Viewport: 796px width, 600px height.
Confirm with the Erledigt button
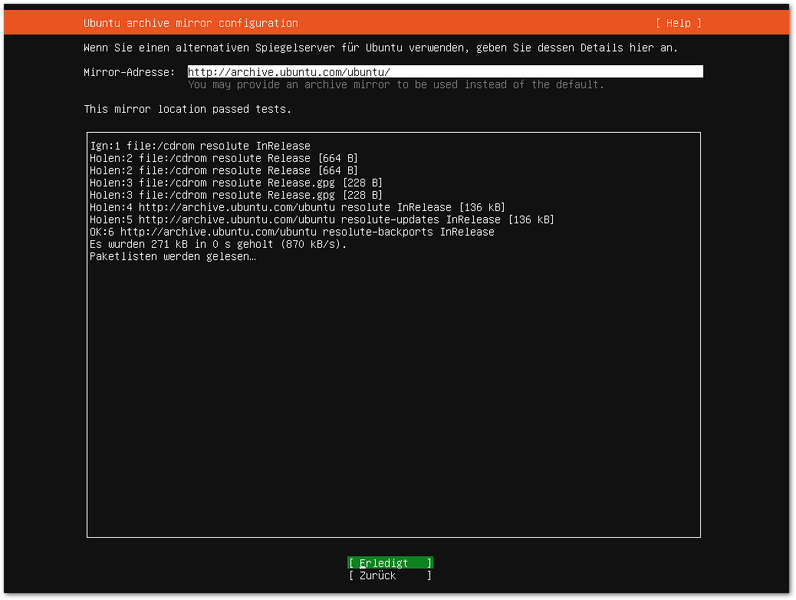[x=390, y=563]
